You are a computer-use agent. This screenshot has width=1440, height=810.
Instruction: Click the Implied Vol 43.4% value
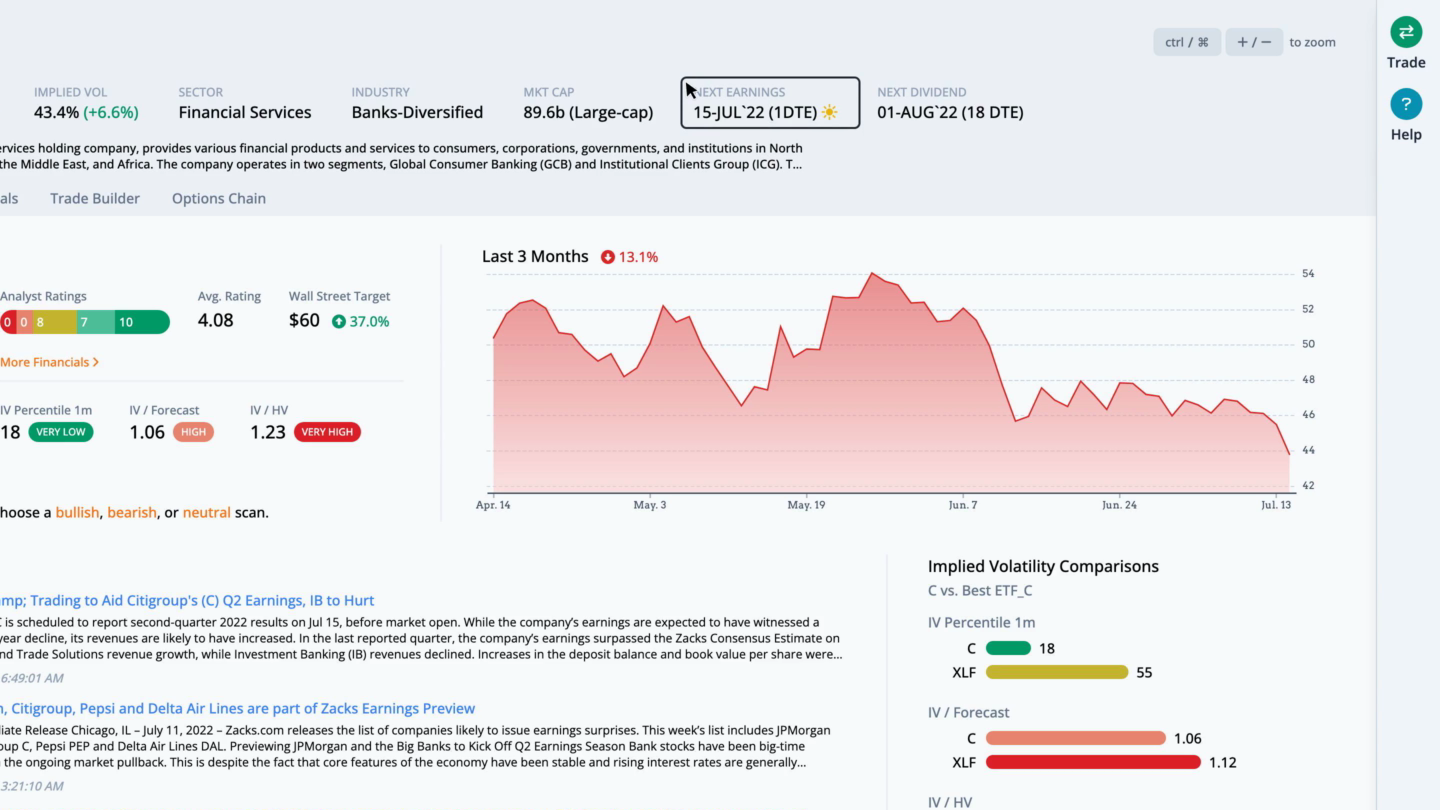[86, 112]
